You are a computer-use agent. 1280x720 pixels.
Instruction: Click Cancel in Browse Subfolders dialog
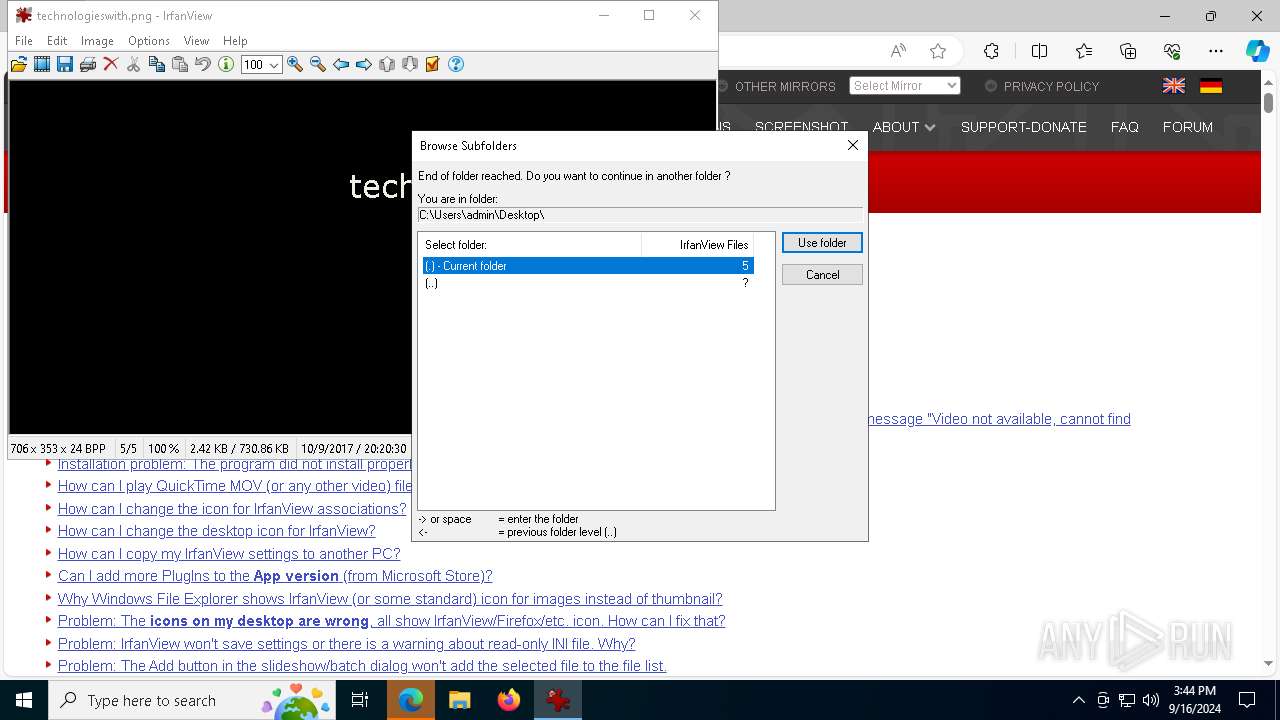[x=822, y=275]
